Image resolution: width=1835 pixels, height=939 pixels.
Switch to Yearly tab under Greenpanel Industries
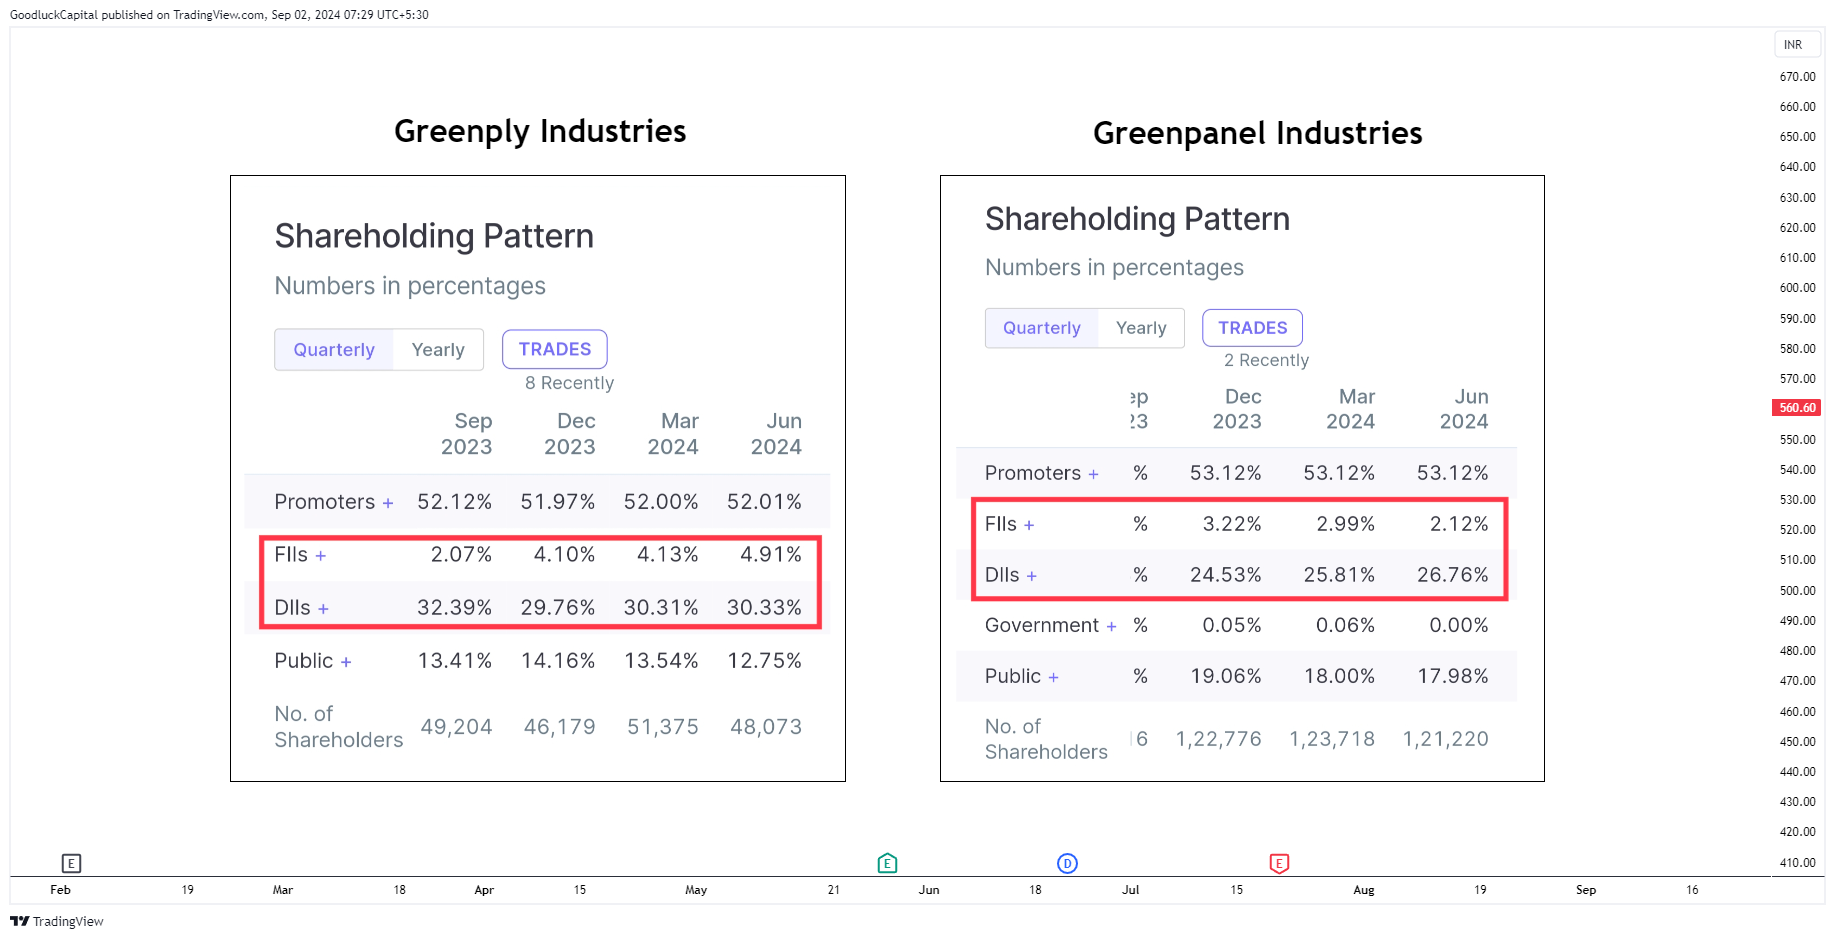pyautogui.click(x=1141, y=328)
